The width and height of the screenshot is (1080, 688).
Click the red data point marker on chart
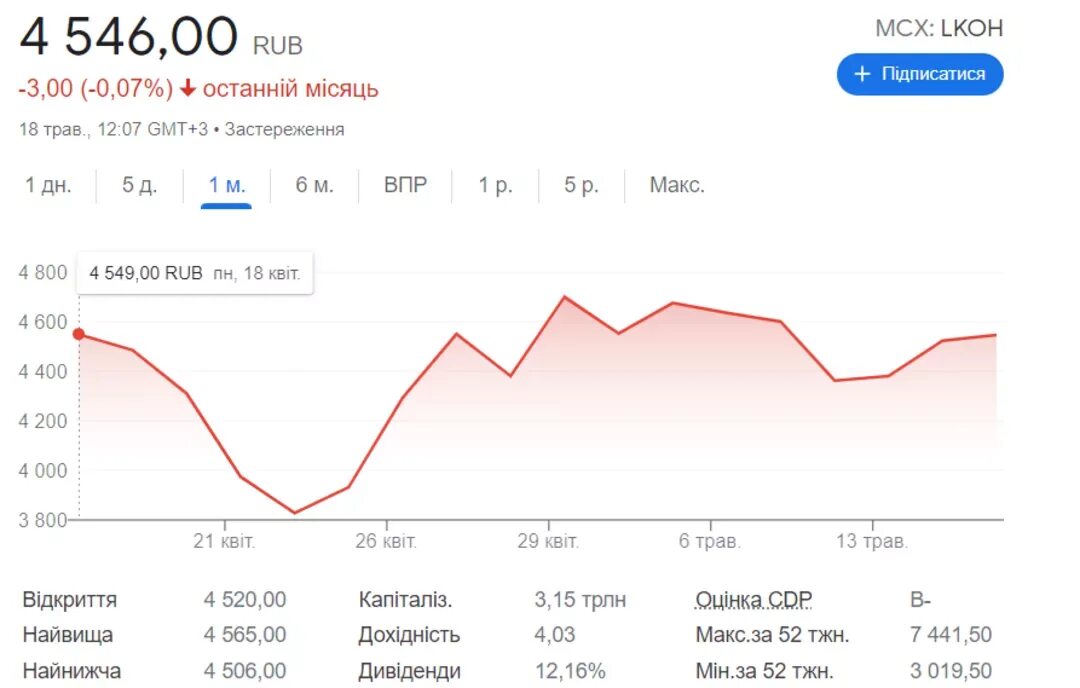[79, 334]
